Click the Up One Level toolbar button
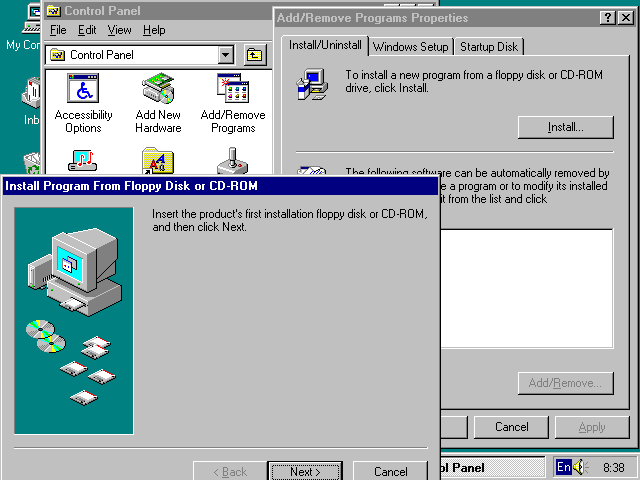This screenshot has width=640, height=480. [256, 55]
